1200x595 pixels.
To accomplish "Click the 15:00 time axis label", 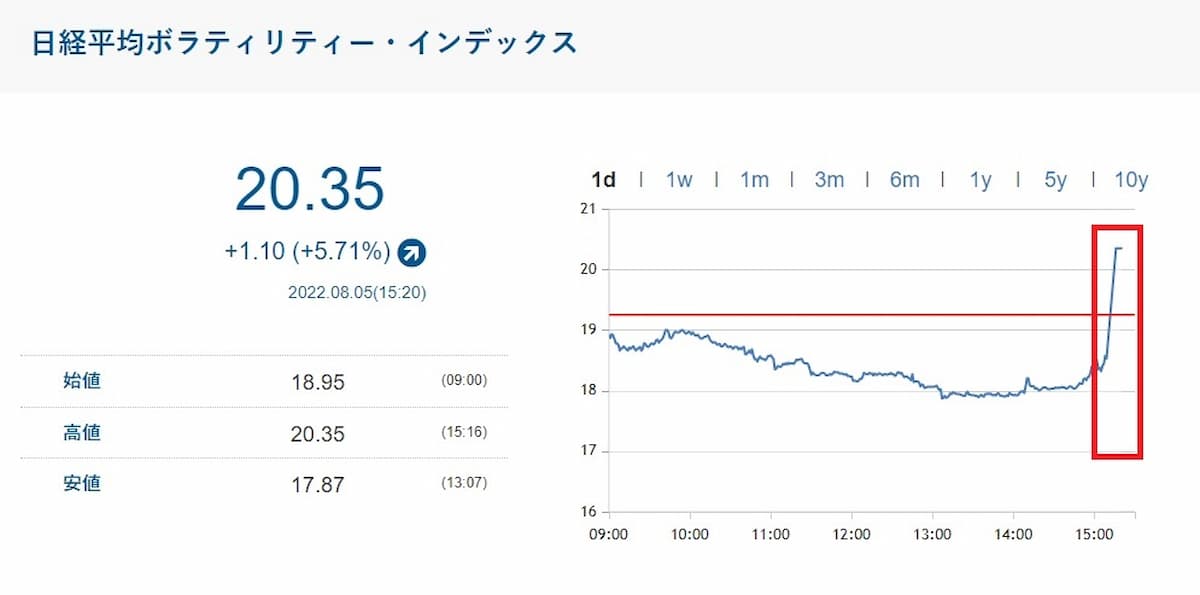I will tap(1094, 535).
